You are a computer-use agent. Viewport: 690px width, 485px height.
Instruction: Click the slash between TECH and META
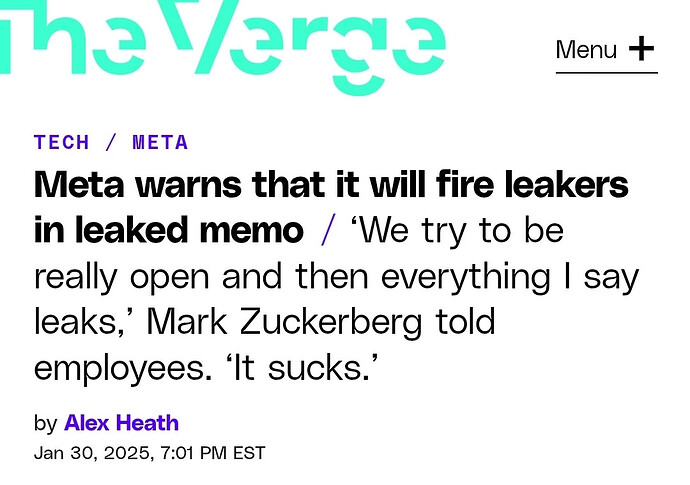click(x=111, y=142)
